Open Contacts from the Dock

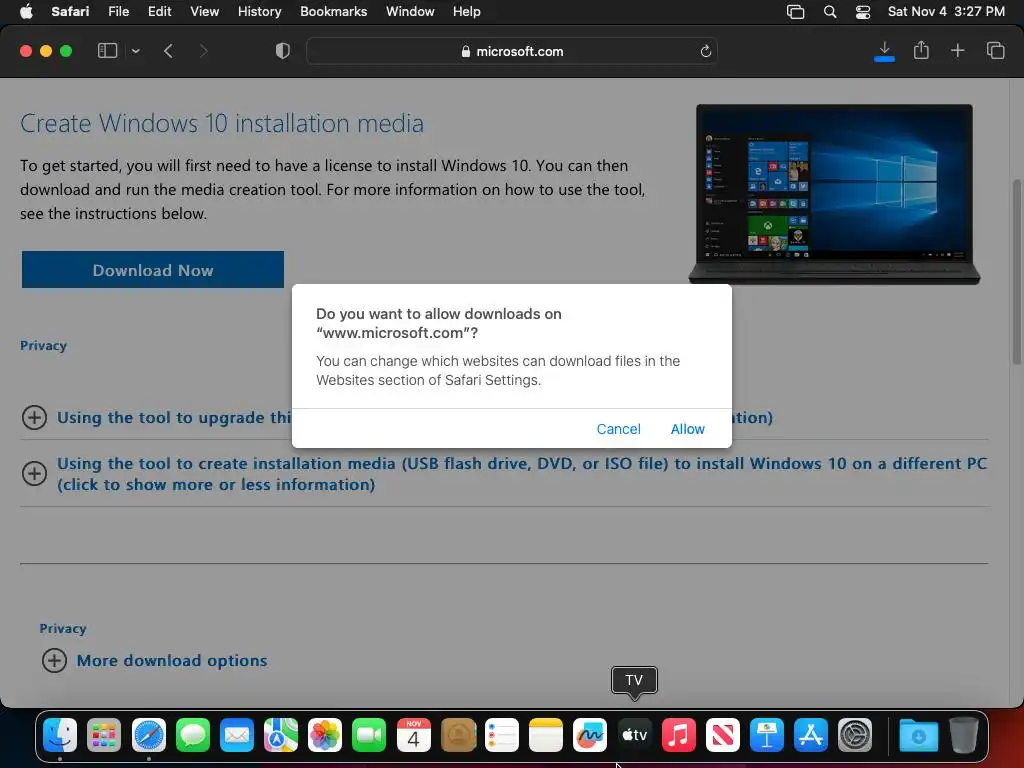[458, 735]
